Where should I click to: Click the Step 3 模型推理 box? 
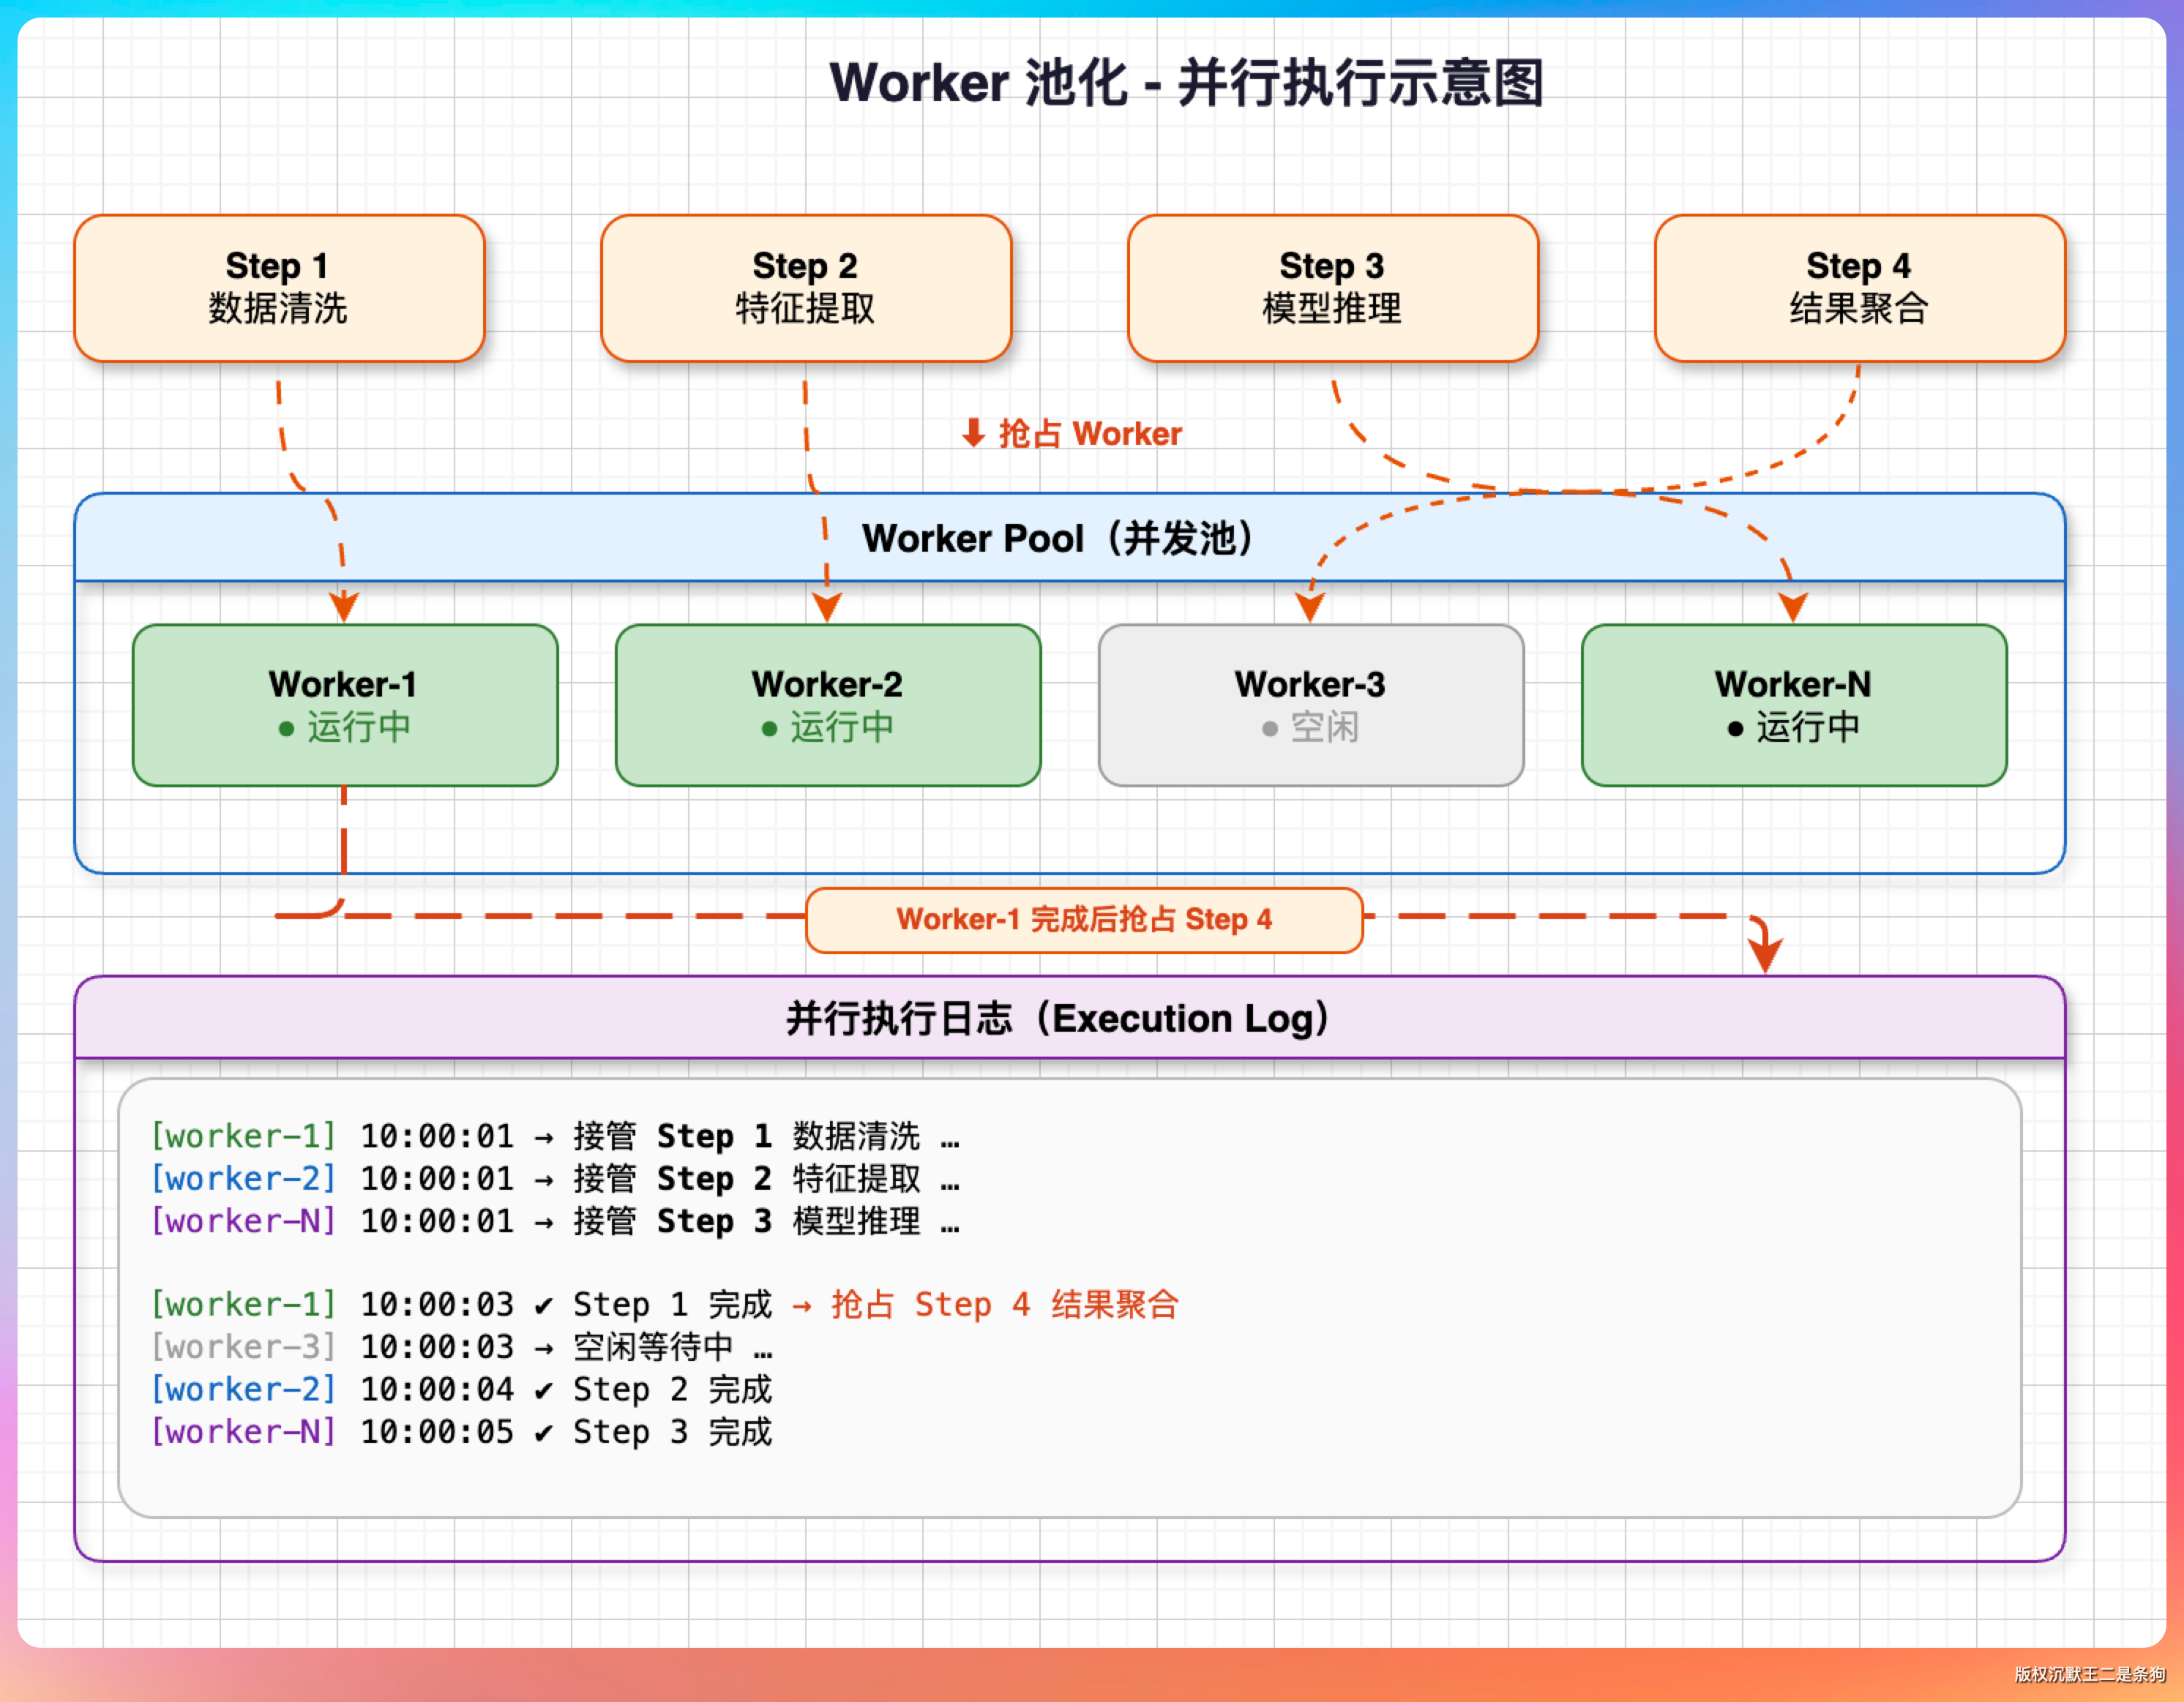pos(1332,288)
